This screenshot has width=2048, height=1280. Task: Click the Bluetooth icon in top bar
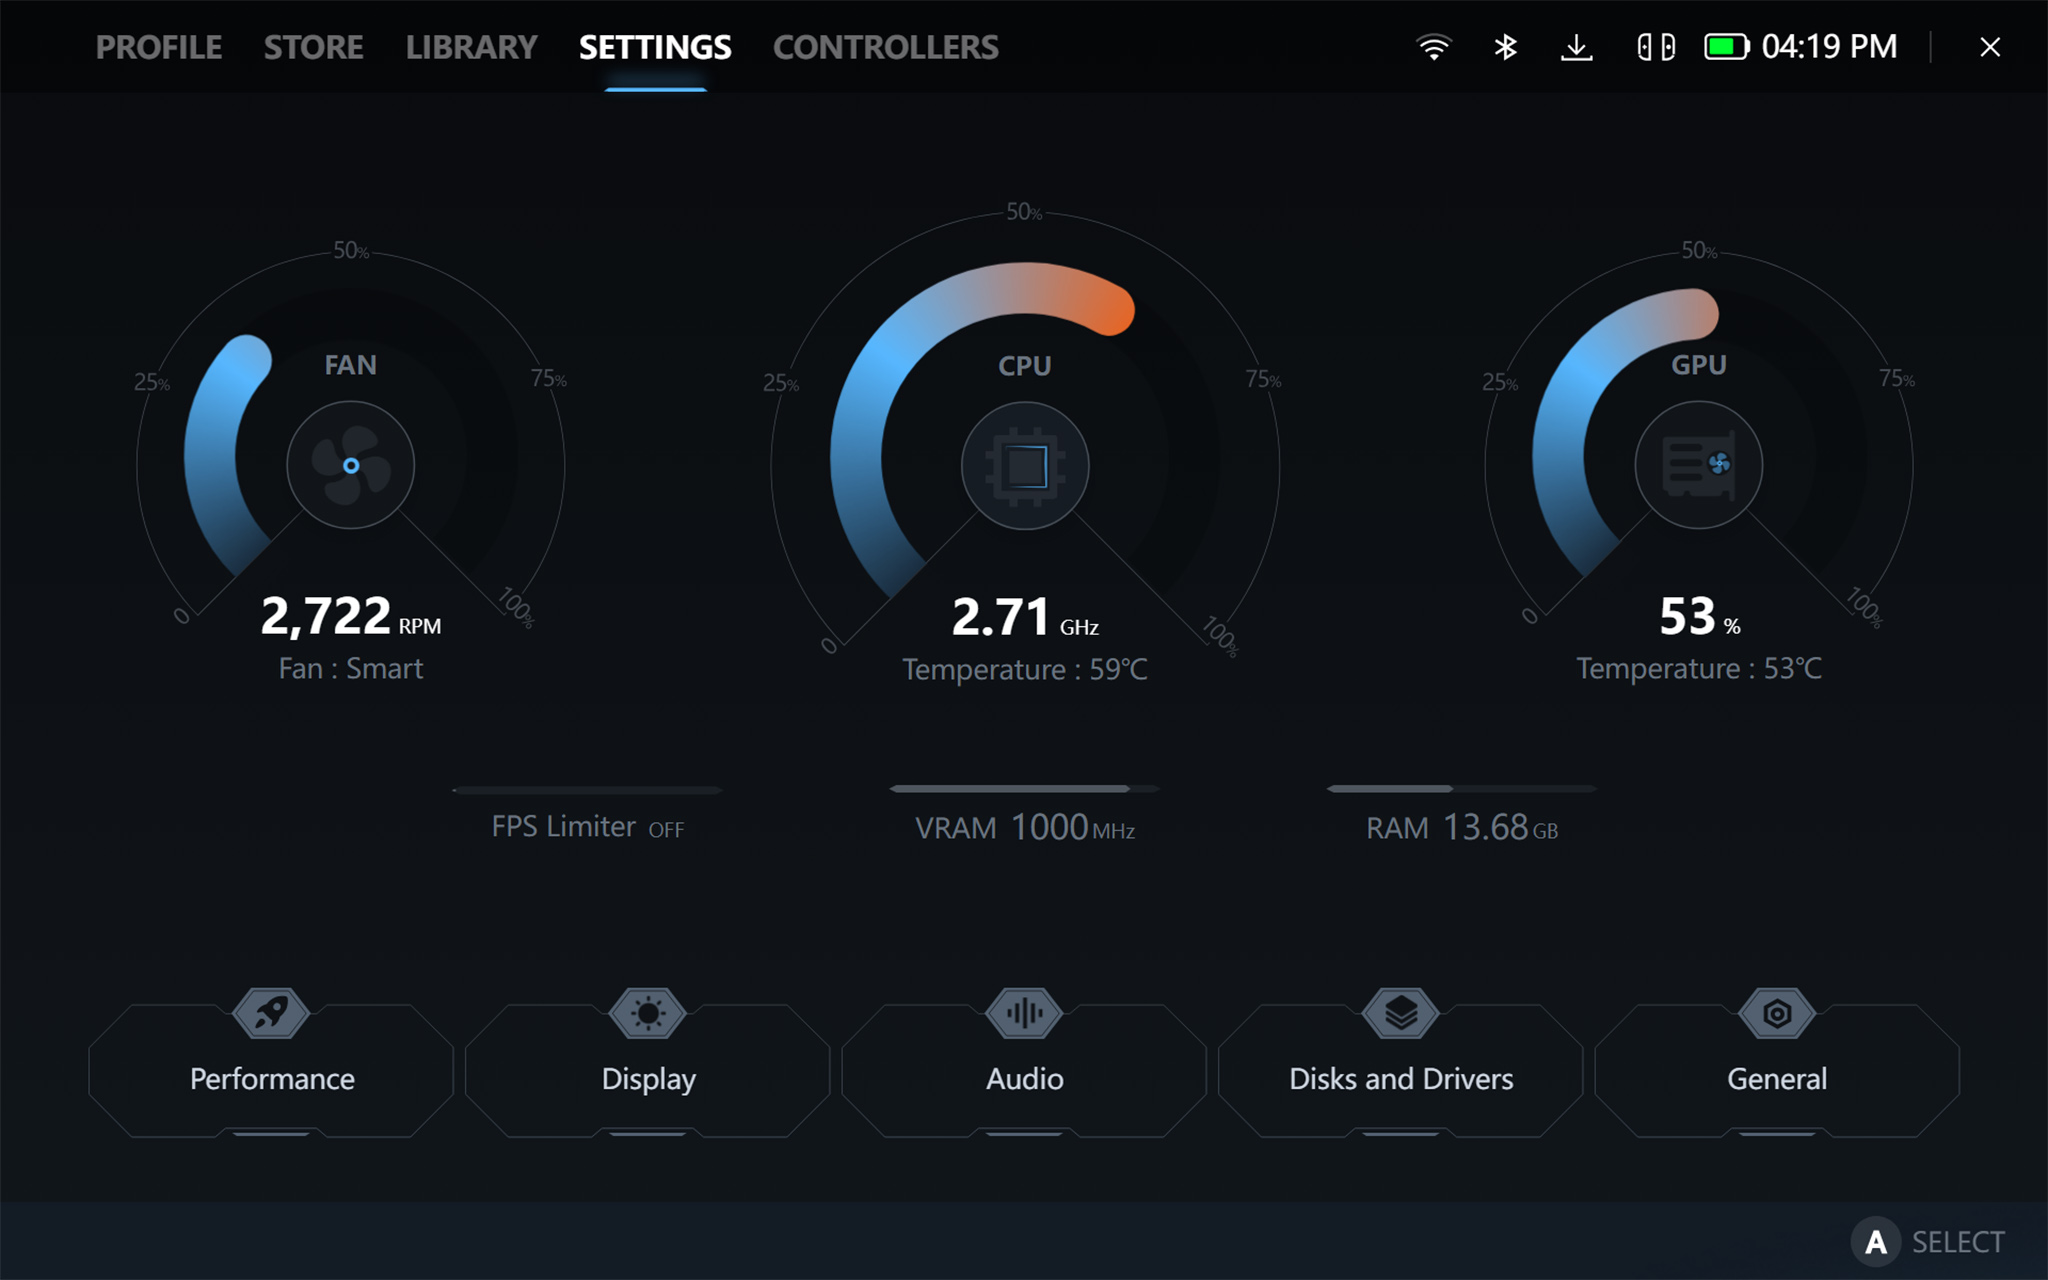[1505, 47]
